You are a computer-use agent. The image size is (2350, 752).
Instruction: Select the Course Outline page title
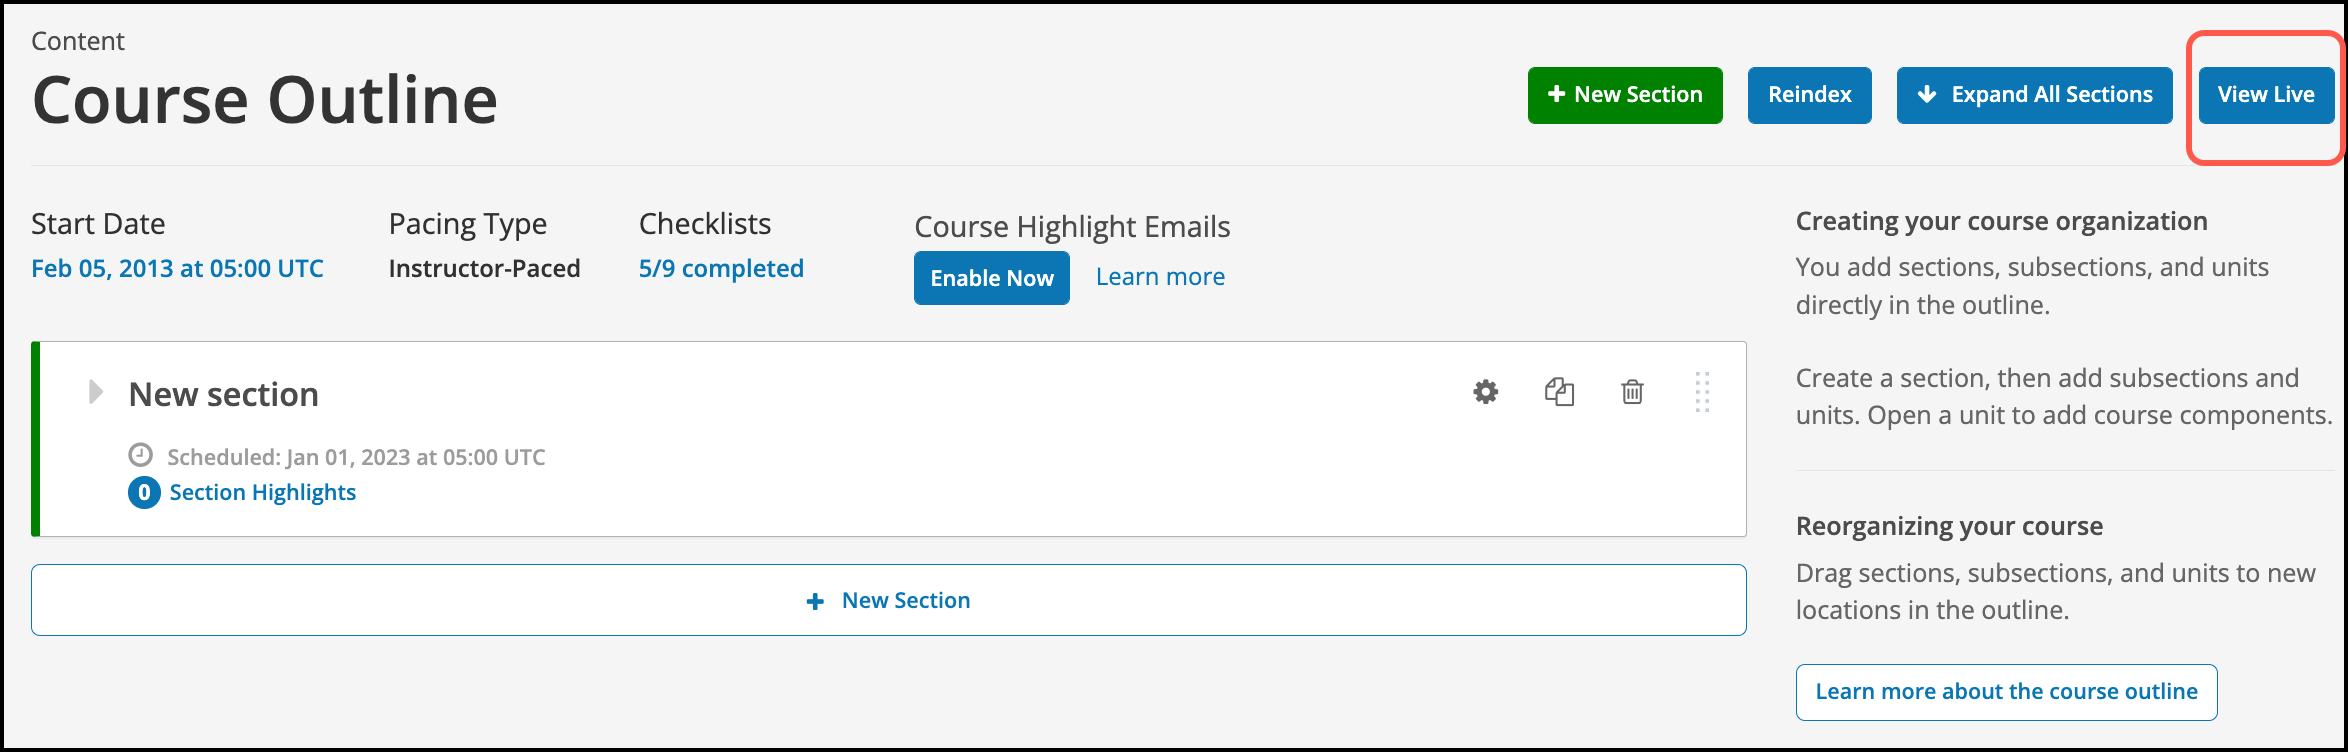tap(264, 98)
